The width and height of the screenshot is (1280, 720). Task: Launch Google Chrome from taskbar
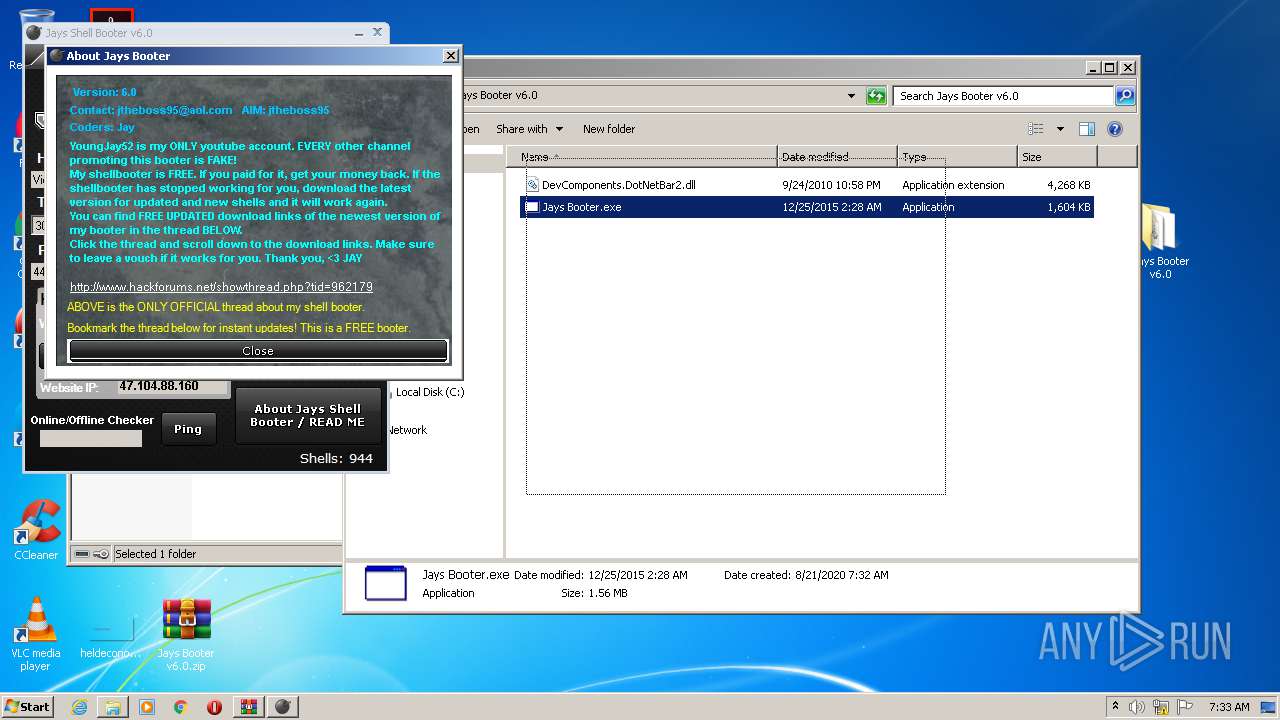pos(180,707)
